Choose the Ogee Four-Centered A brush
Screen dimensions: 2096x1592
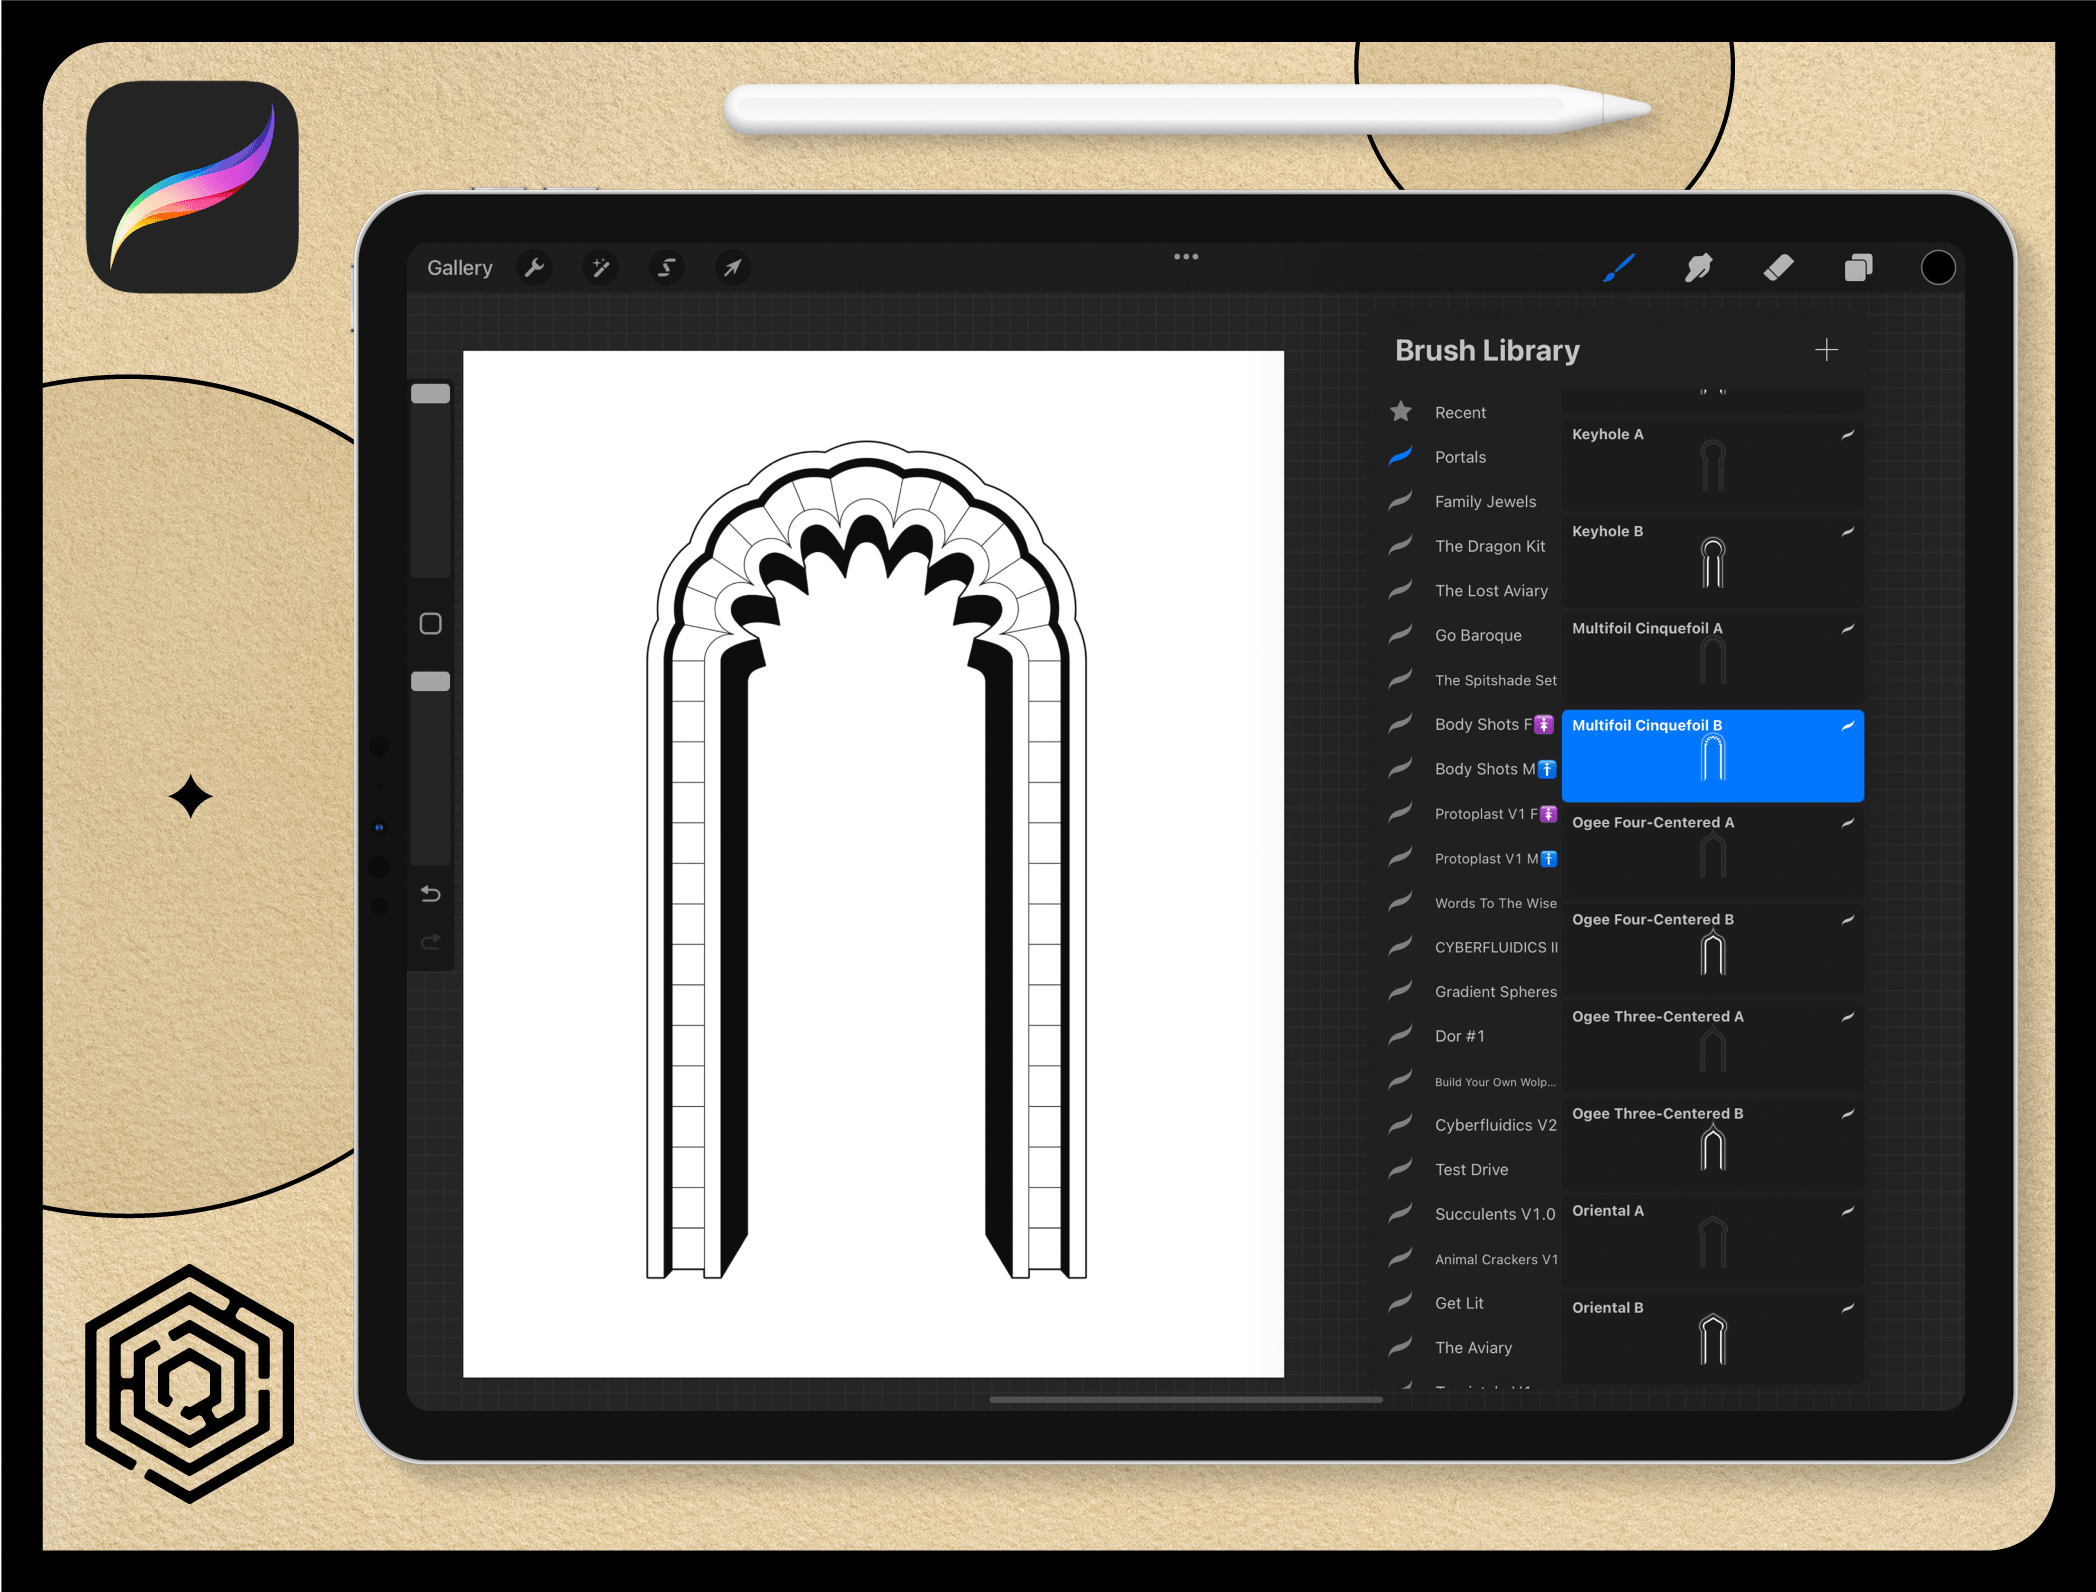pyautogui.click(x=1712, y=850)
